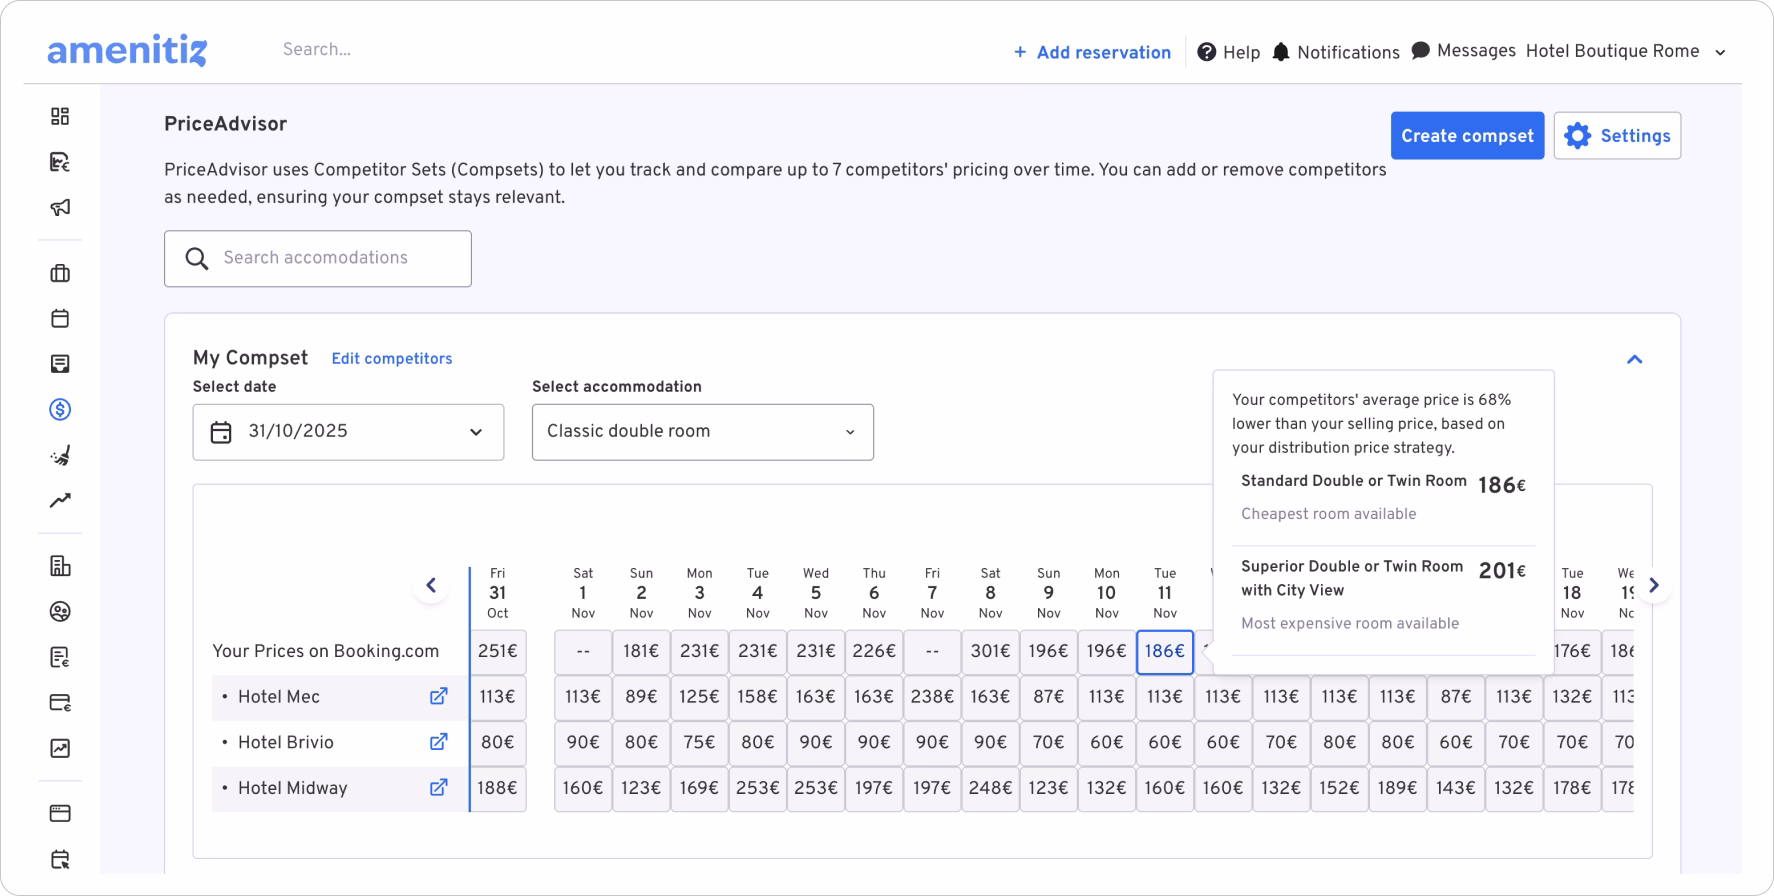This screenshot has width=1774, height=896.
Task: Click Hotel Midway 123€ on Sun 9 Nov
Action: click(x=1048, y=788)
